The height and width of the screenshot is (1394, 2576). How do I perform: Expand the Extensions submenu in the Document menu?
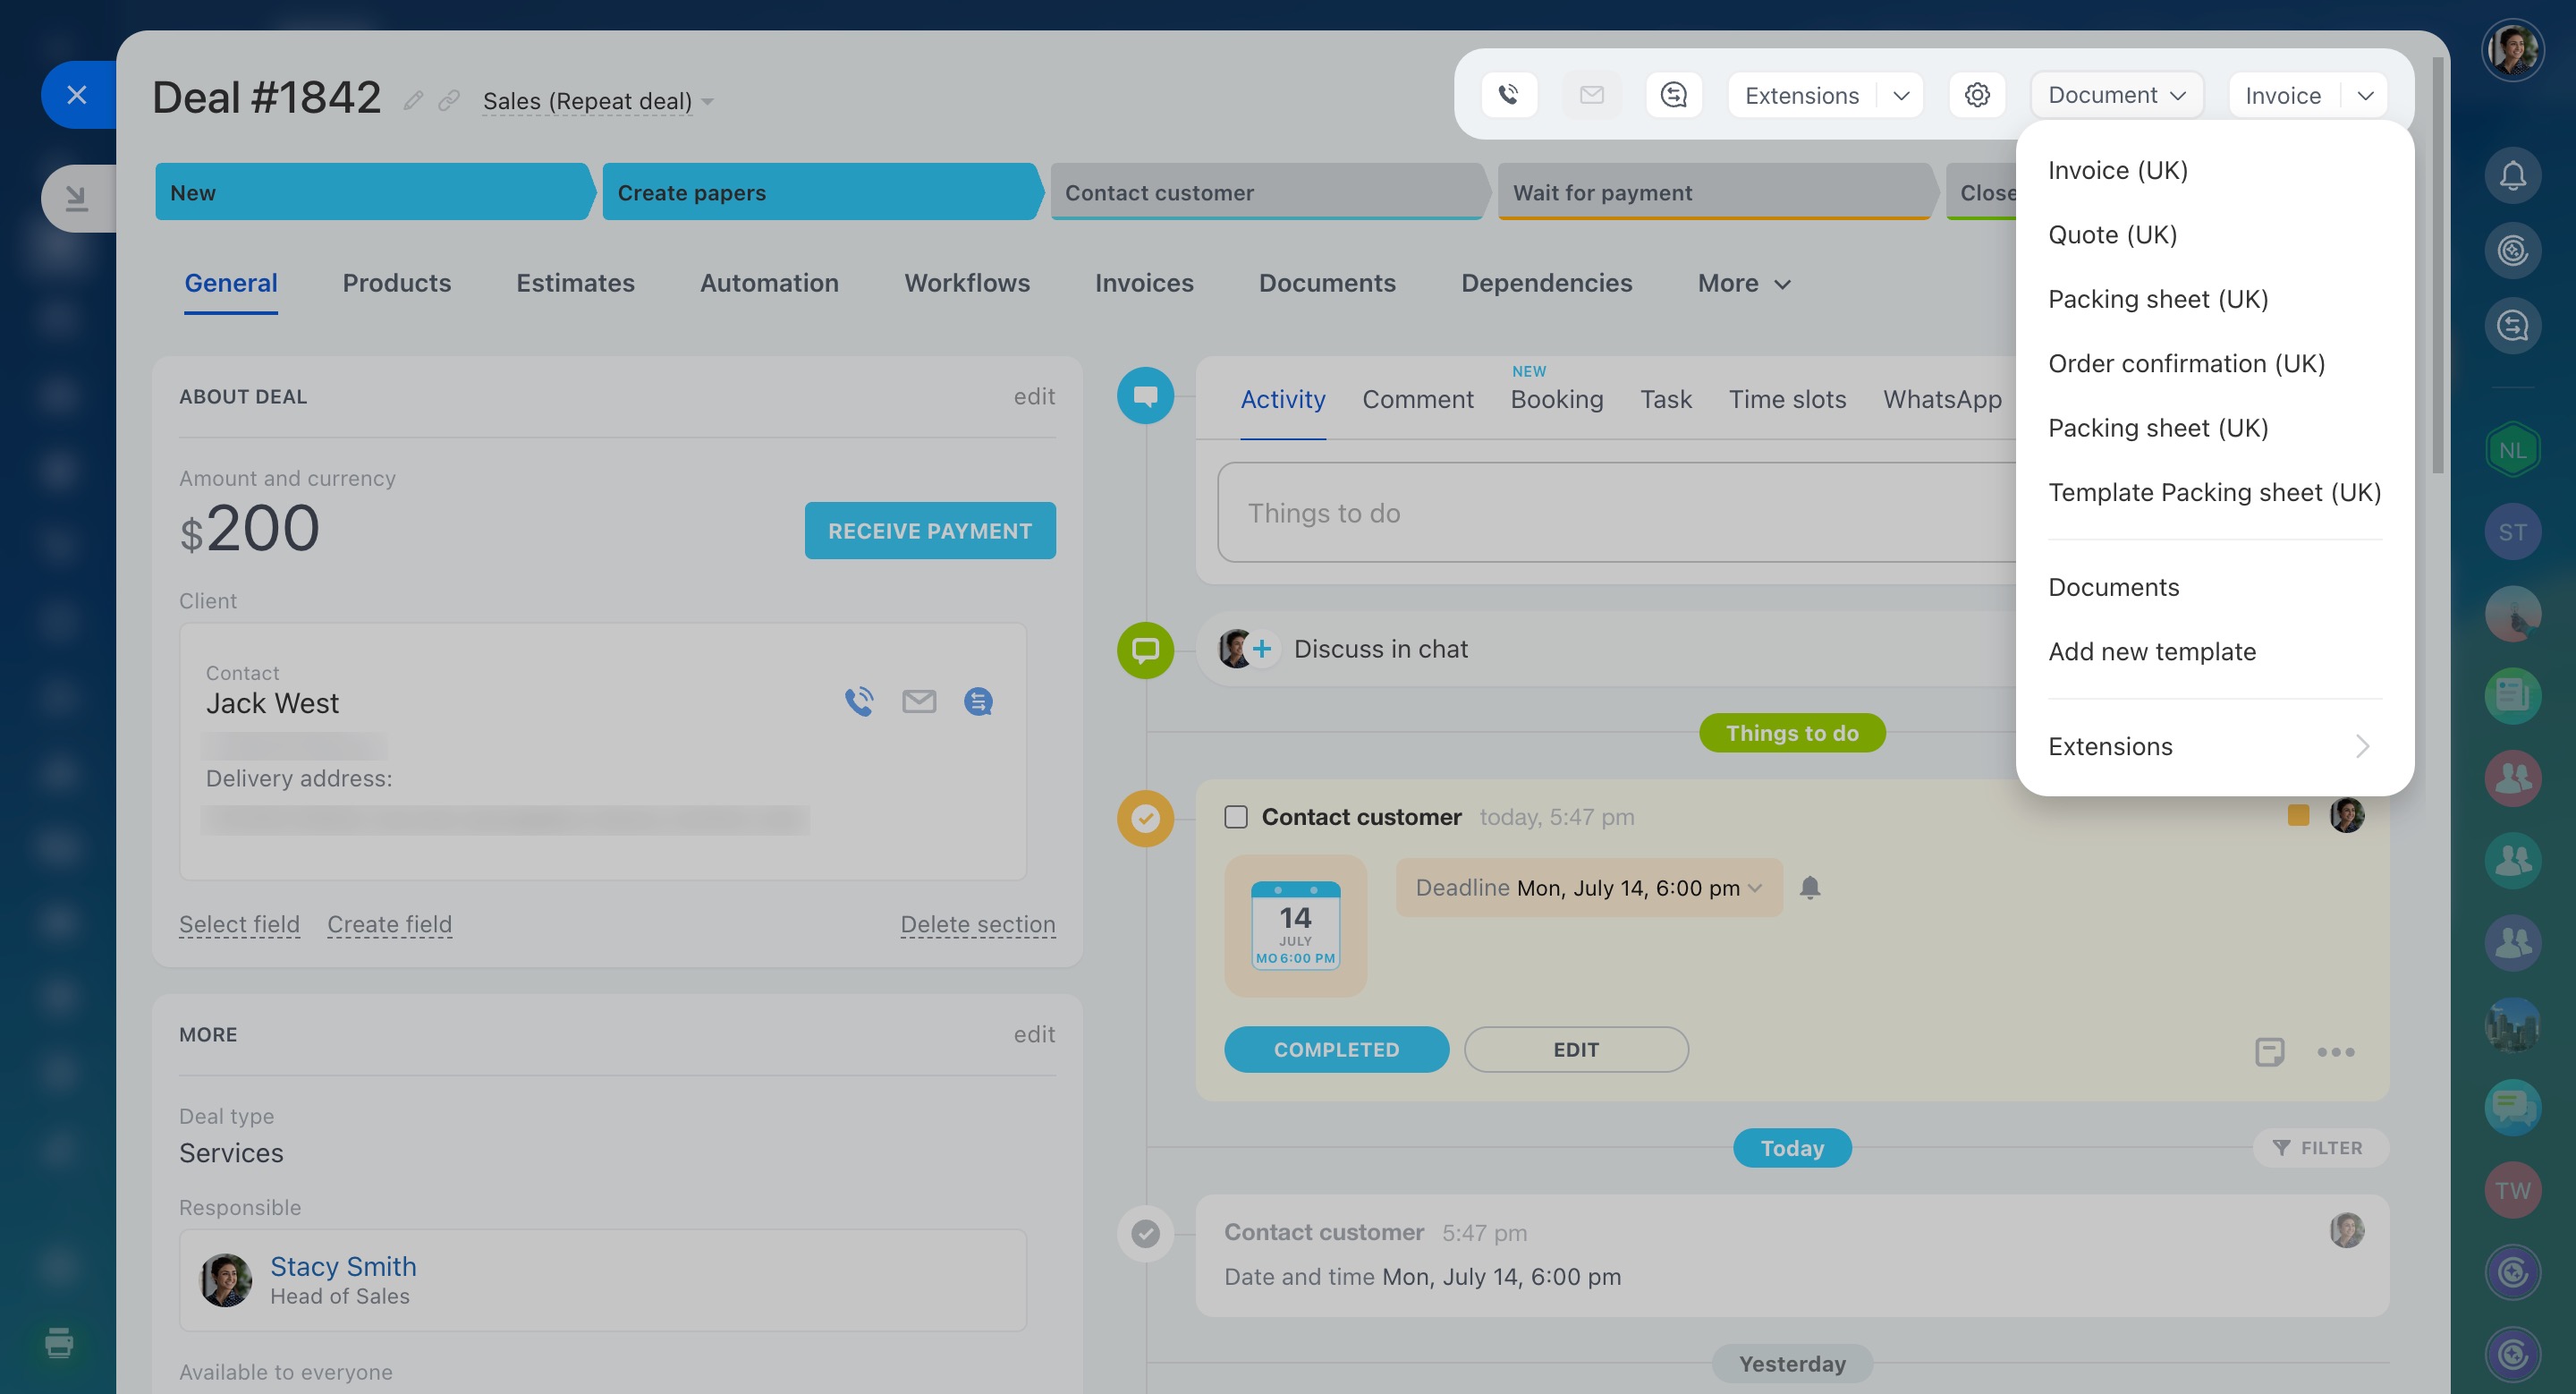point(2214,746)
